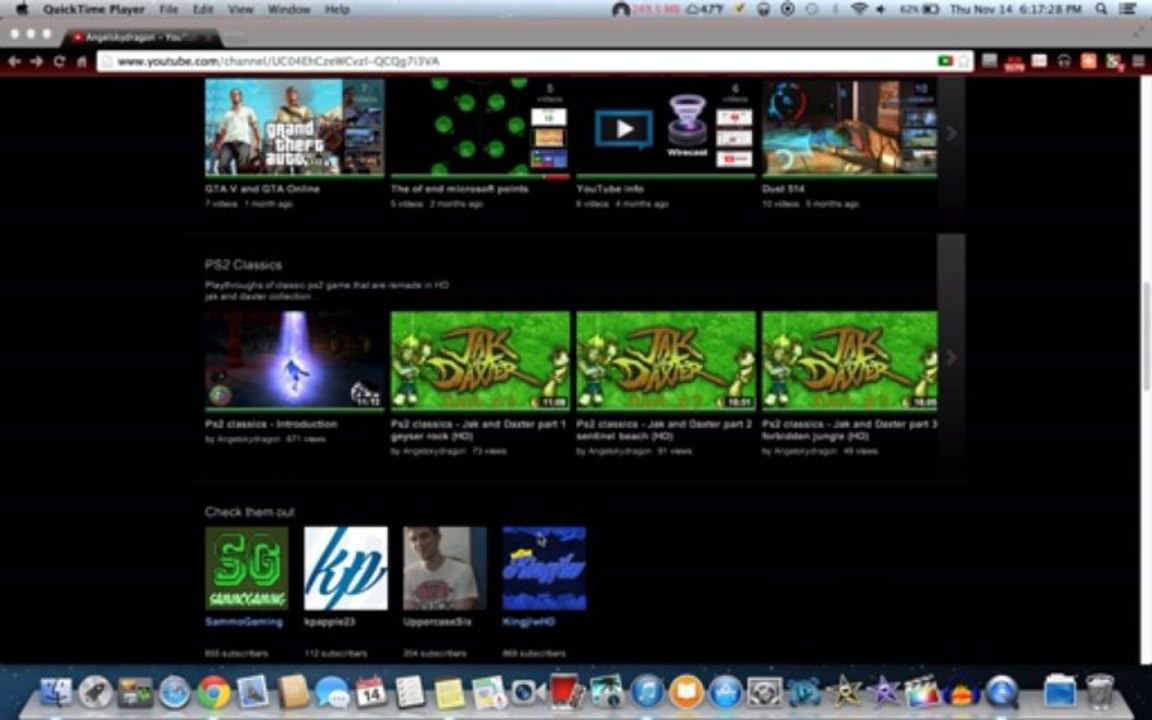Click the kpapple23 channel name

pos(330,622)
